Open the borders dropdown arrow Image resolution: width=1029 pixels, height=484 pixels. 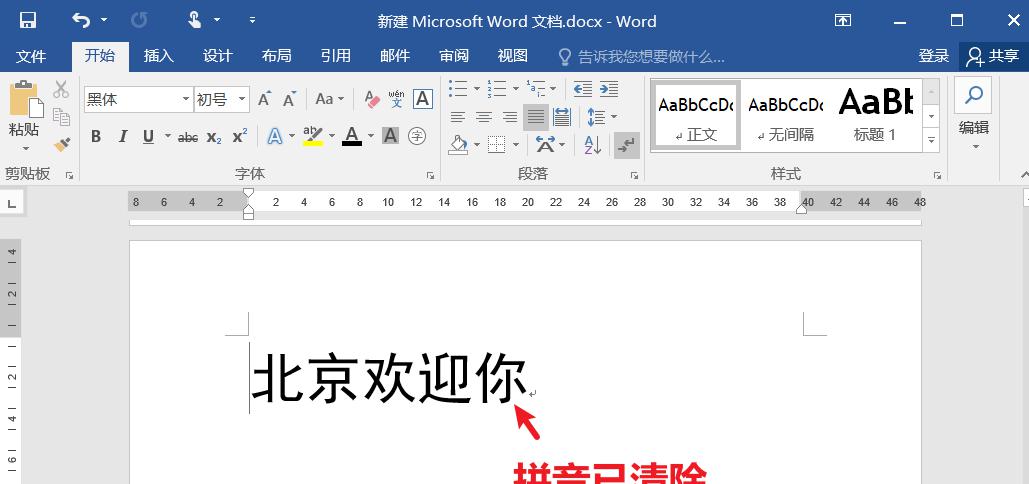tap(516, 144)
